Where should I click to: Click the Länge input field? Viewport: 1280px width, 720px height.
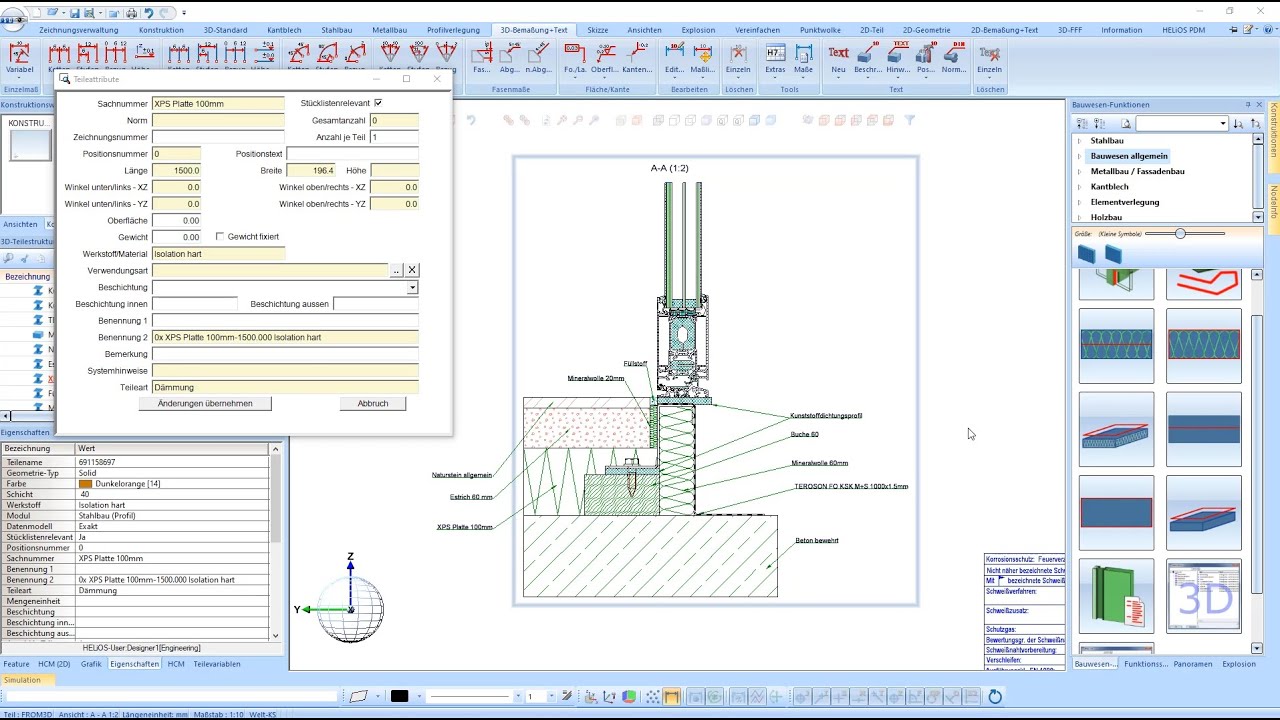click(176, 170)
